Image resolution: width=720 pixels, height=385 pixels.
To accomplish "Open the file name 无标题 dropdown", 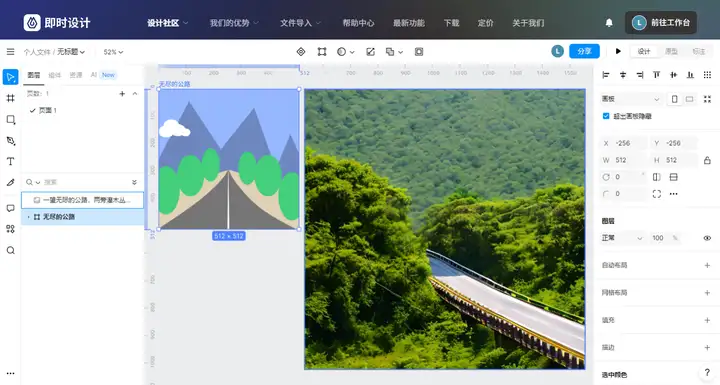I will click(x=71, y=52).
